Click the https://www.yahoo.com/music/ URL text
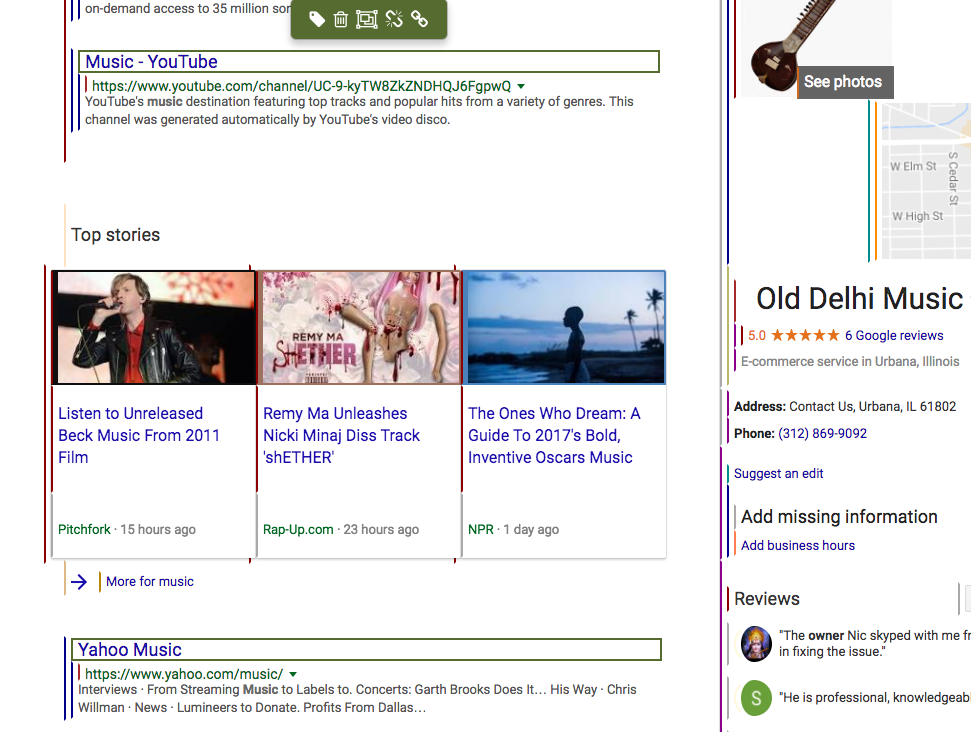The height and width of the screenshot is (732, 971). point(184,674)
